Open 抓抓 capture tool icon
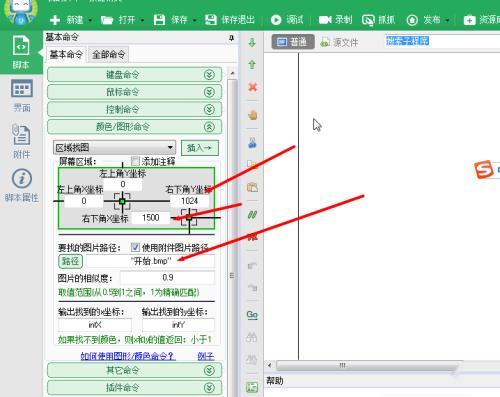 (x=368, y=20)
